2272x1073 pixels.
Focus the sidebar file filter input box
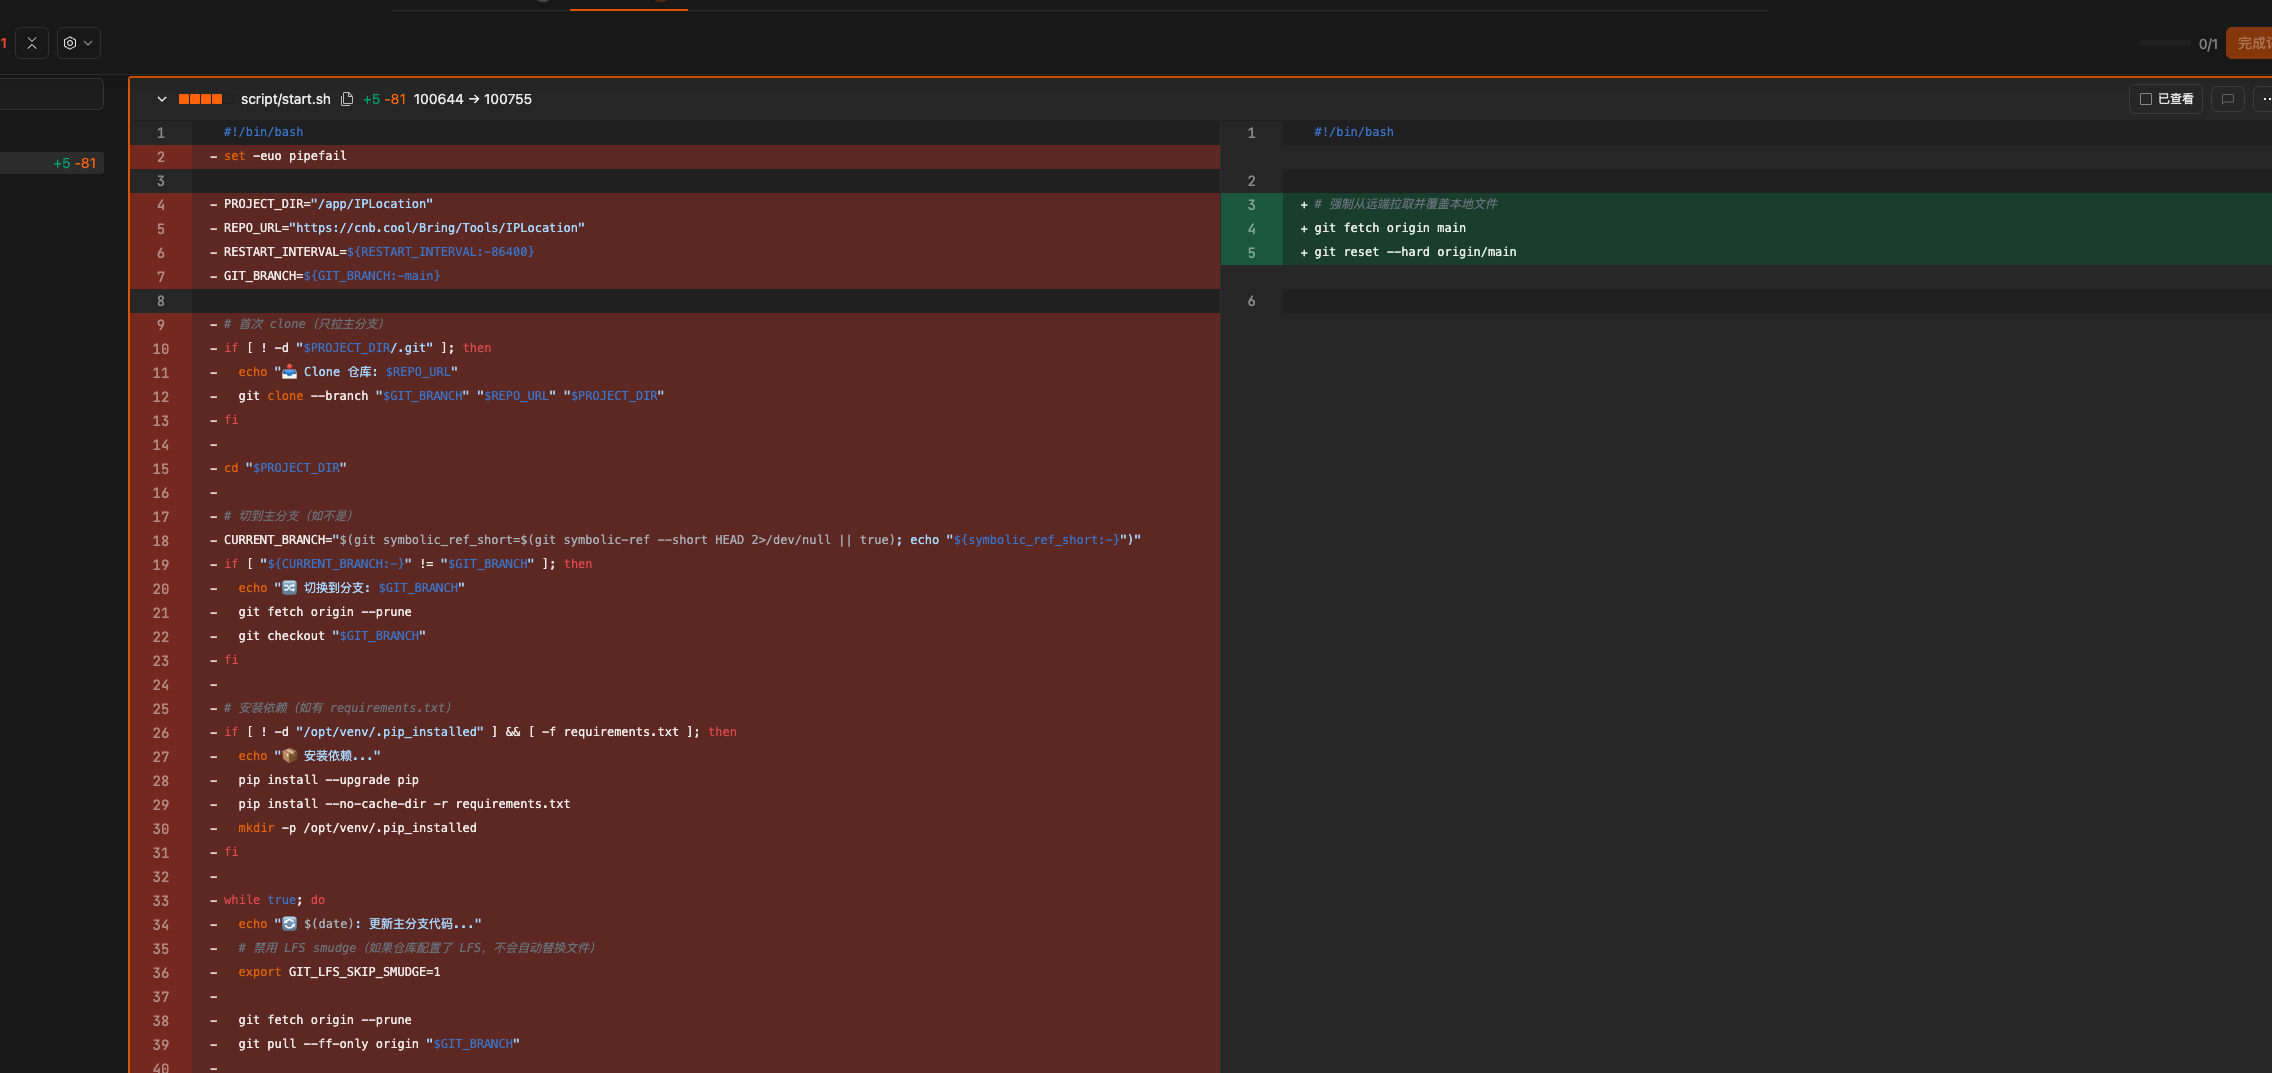click(x=50, y=94)
